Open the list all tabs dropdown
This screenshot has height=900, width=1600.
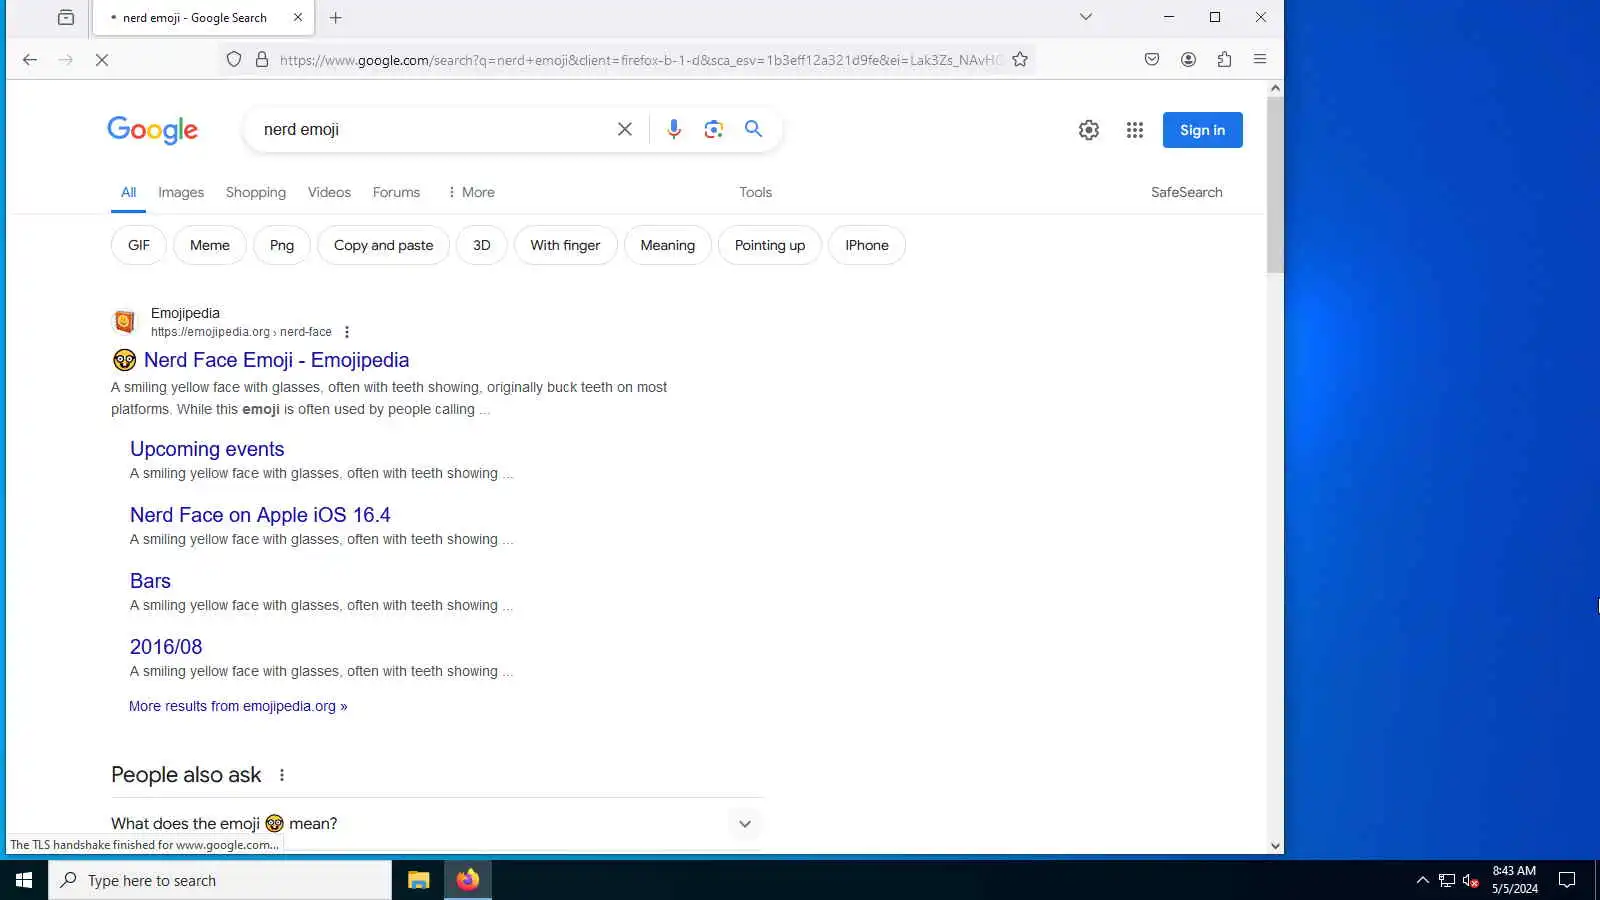(1086, 17)
